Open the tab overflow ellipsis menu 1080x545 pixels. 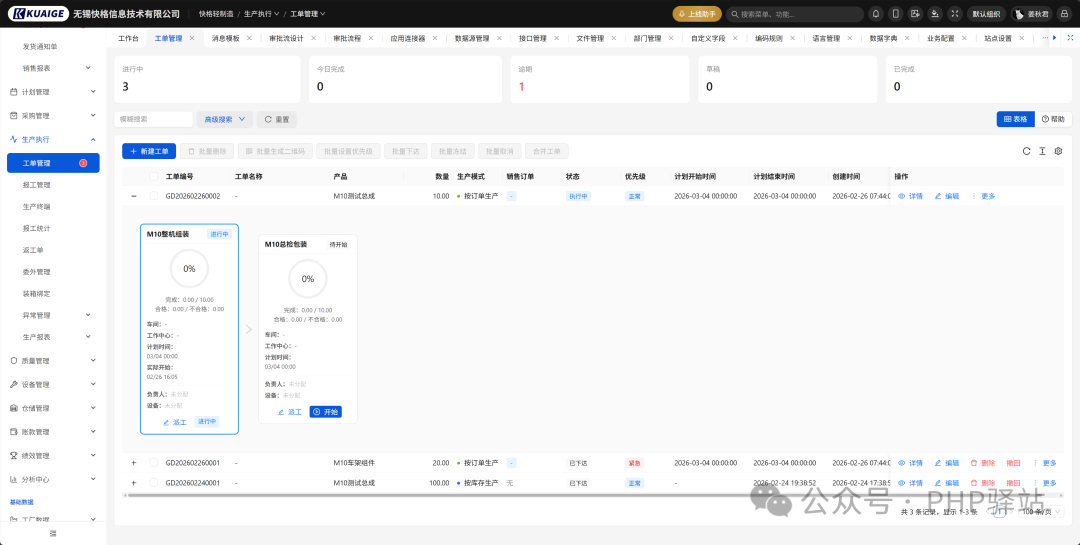[1046, 38]
